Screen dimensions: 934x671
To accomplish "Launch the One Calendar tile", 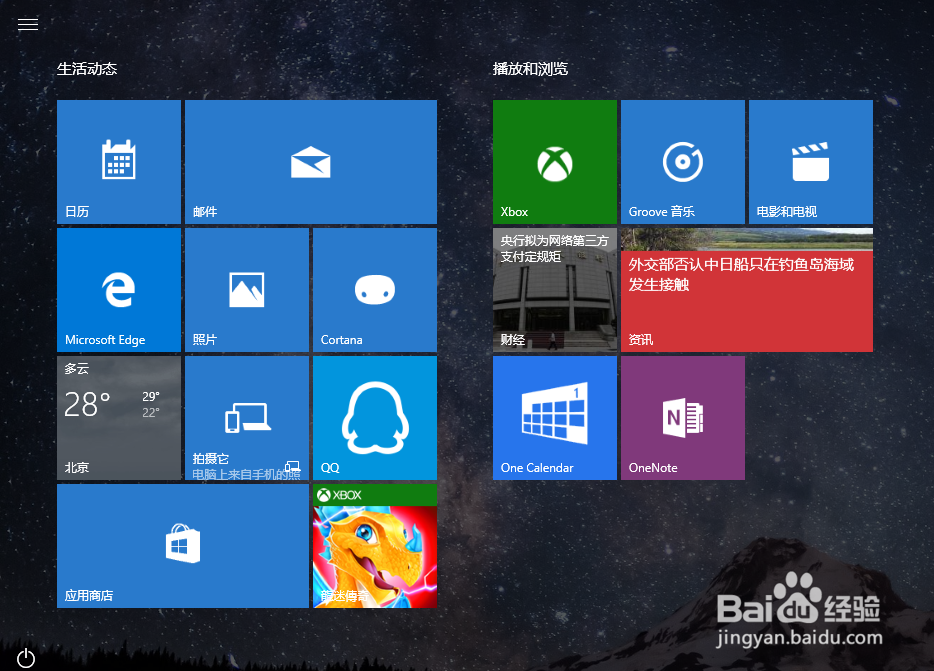I will click(x=555, y=418).
